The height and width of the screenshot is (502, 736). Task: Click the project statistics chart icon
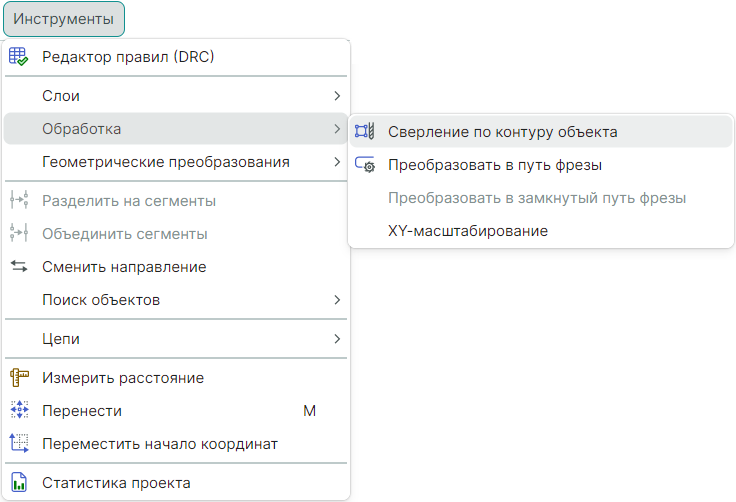20,483
